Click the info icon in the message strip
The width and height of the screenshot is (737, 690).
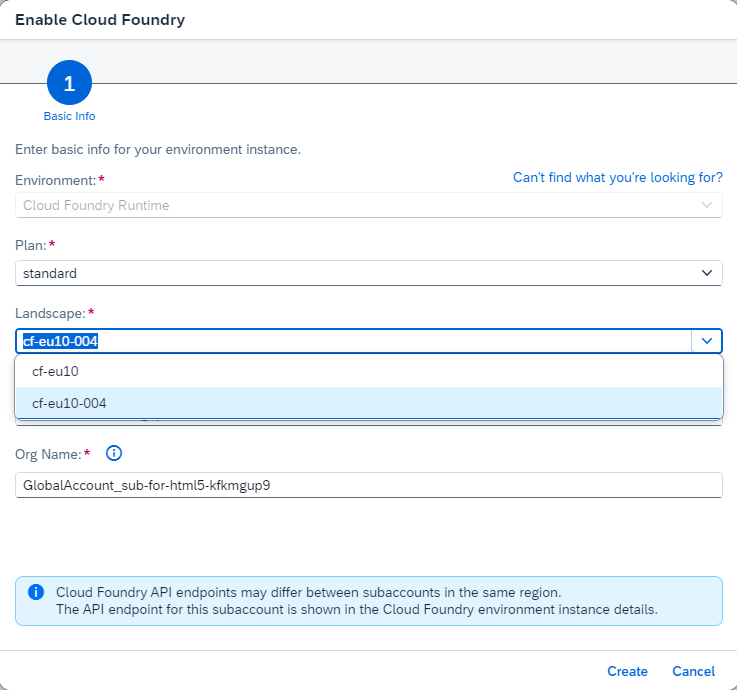pyautogui.click(x=36, y=592)
